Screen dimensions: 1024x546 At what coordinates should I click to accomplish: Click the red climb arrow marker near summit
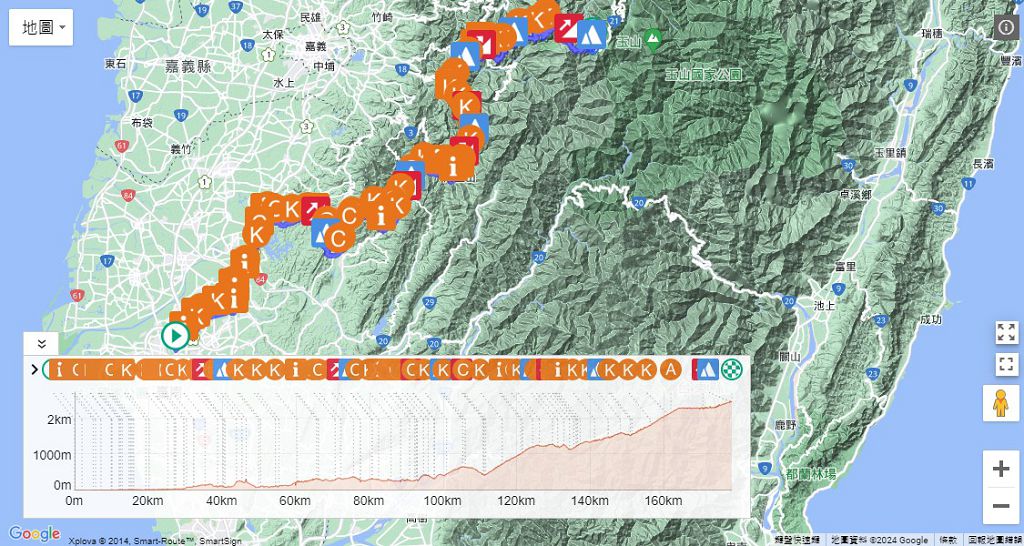(568, 27)
